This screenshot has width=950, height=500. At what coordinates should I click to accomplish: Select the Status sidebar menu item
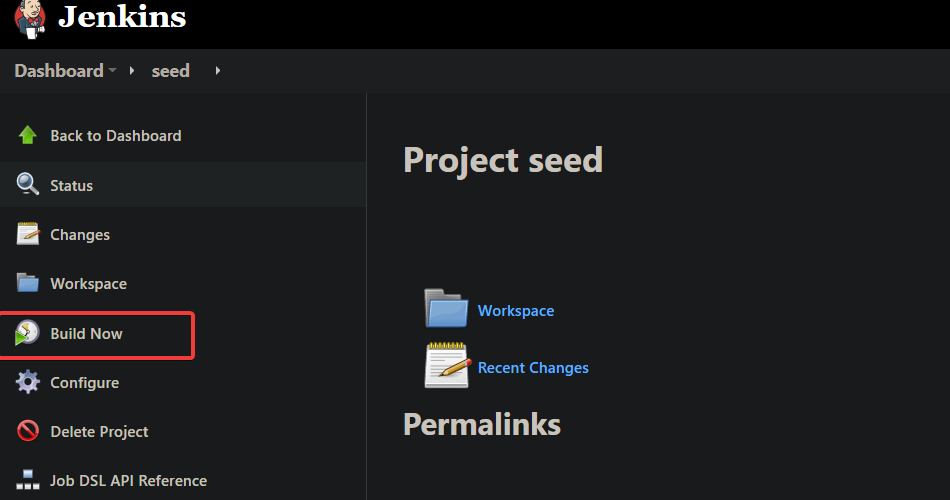(x=183, y=184)
